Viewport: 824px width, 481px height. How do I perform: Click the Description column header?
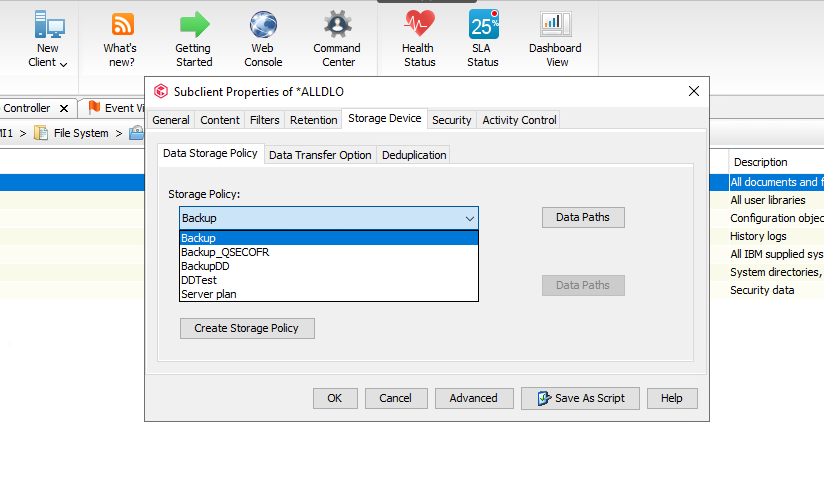[760, 162]
